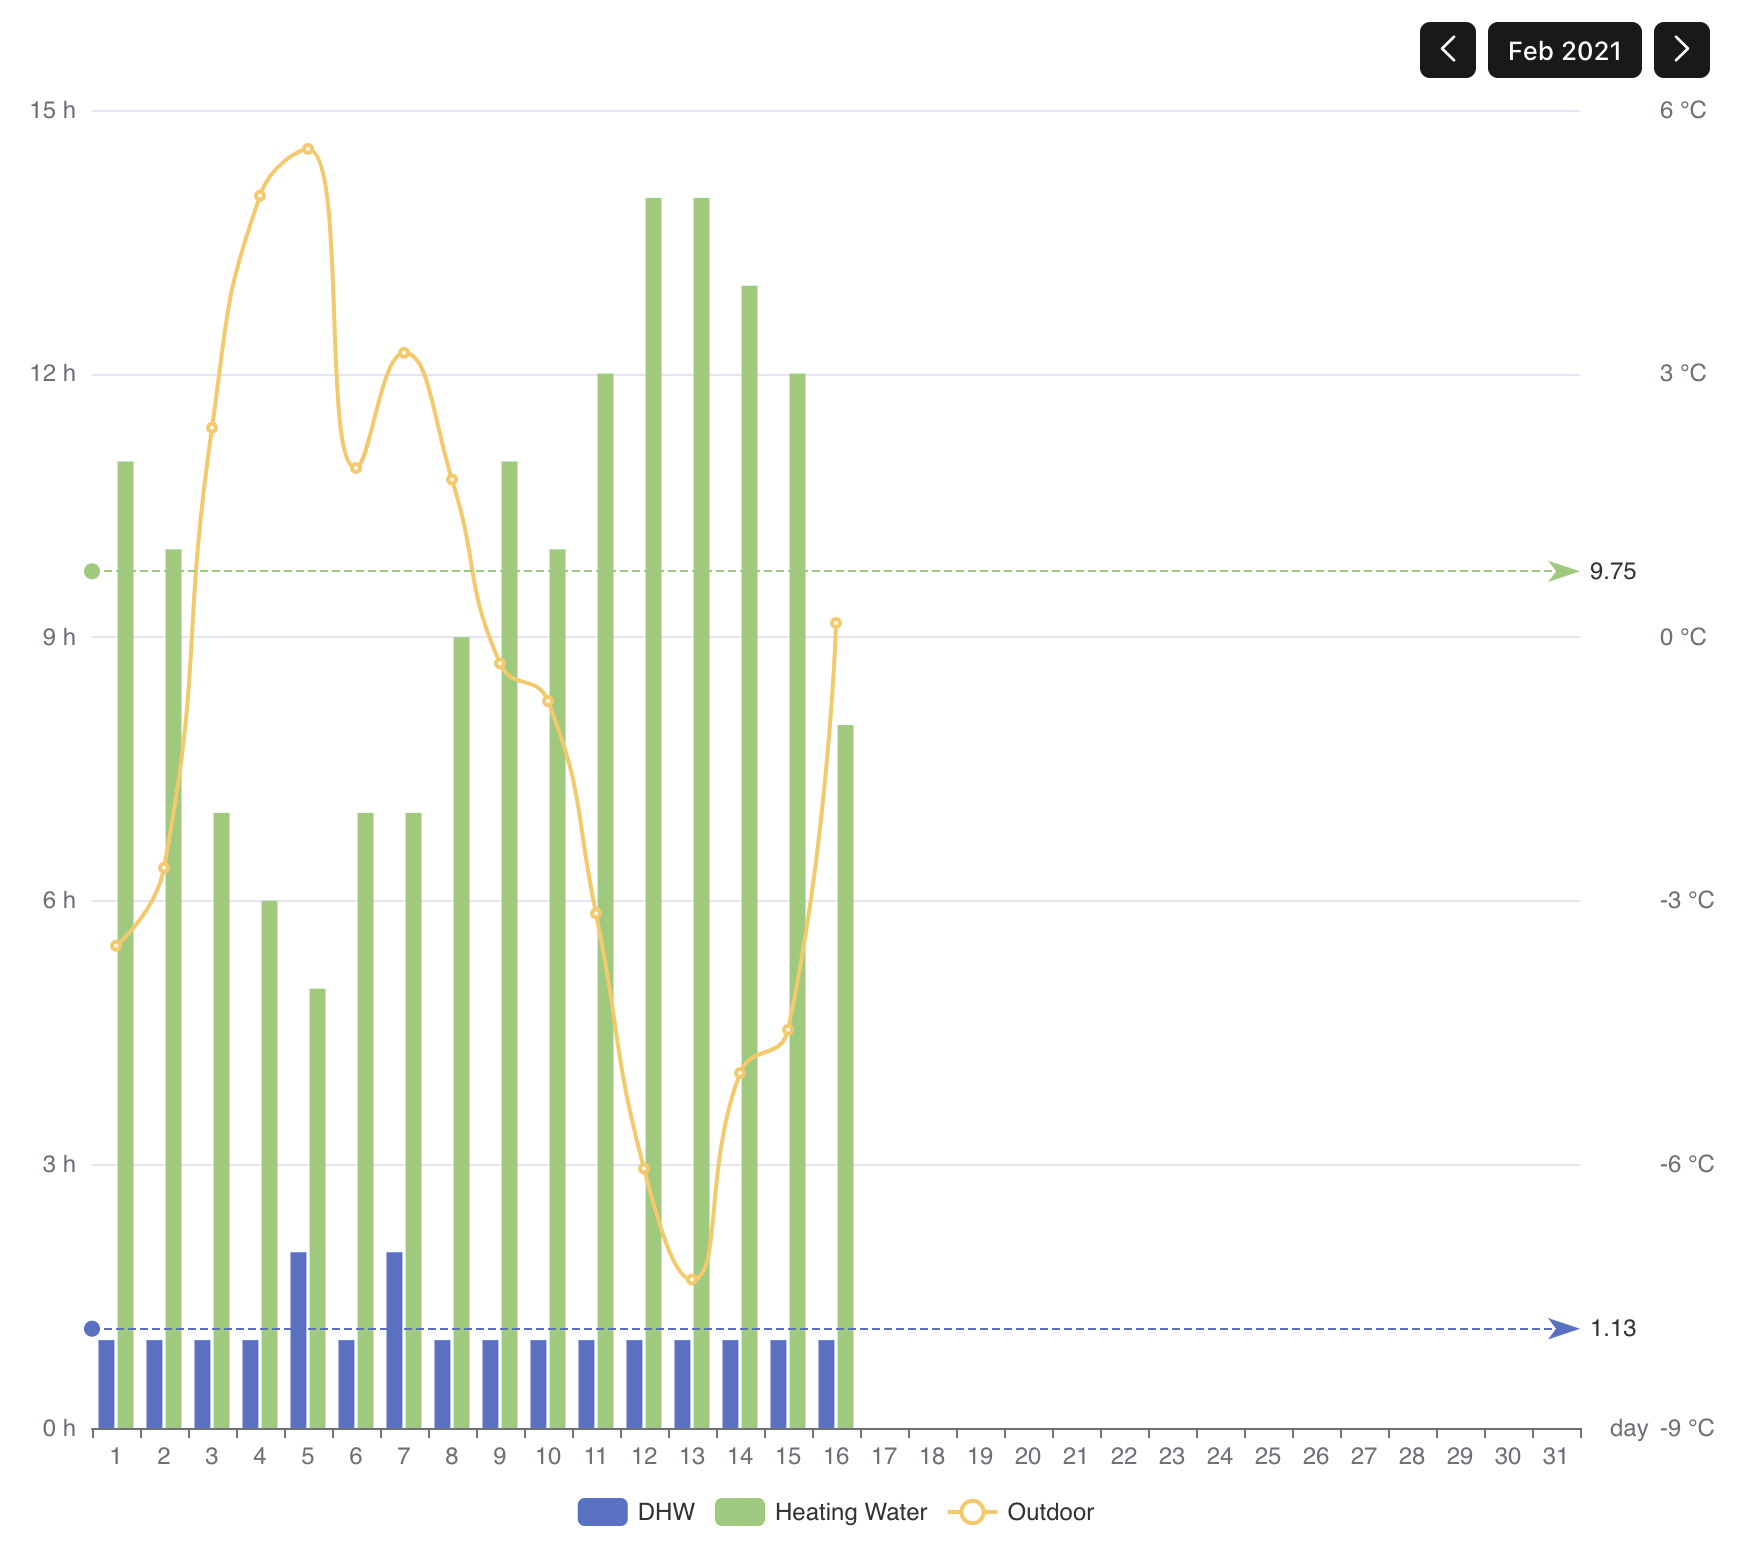
Task: Open the Feb 2021 month selector
Action: click(1564, 50)
